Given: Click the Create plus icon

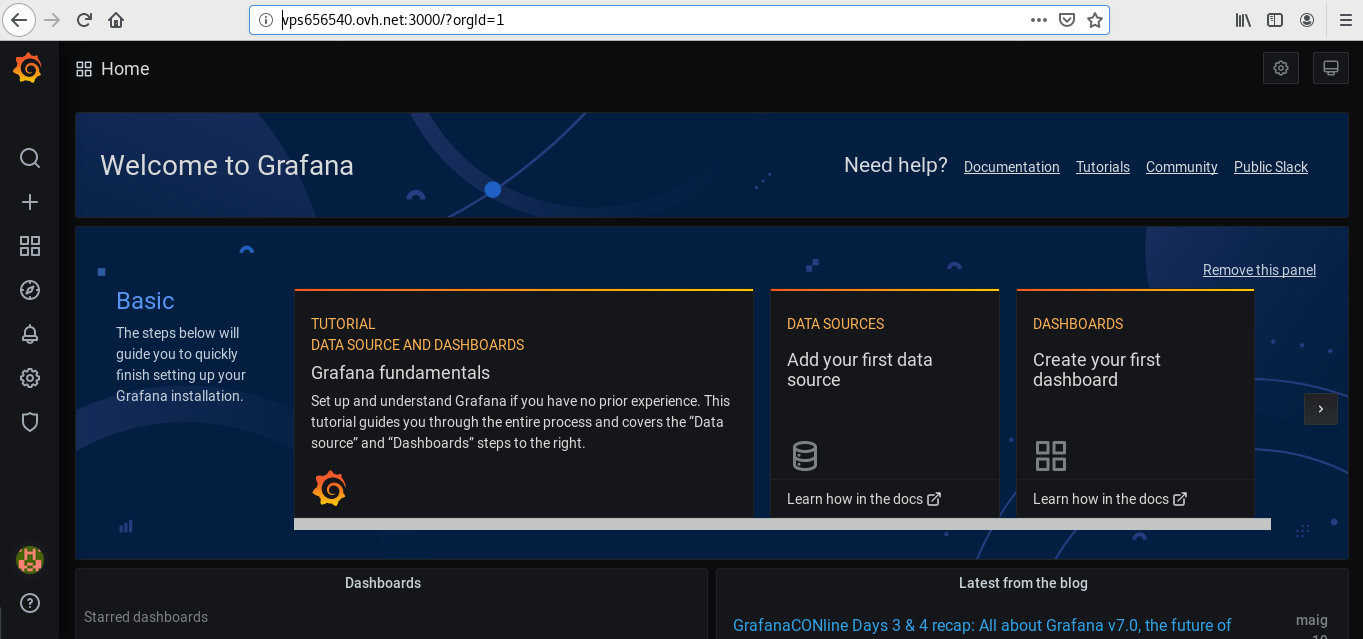Looking at the screenshot, I should click(x=30, y=202).
